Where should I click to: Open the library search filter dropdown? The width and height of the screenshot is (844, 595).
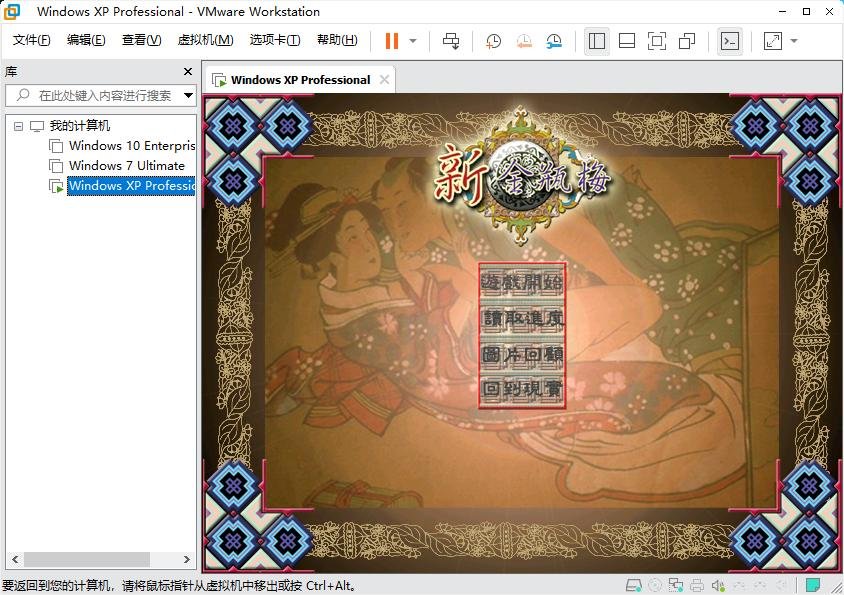[188, 96]
